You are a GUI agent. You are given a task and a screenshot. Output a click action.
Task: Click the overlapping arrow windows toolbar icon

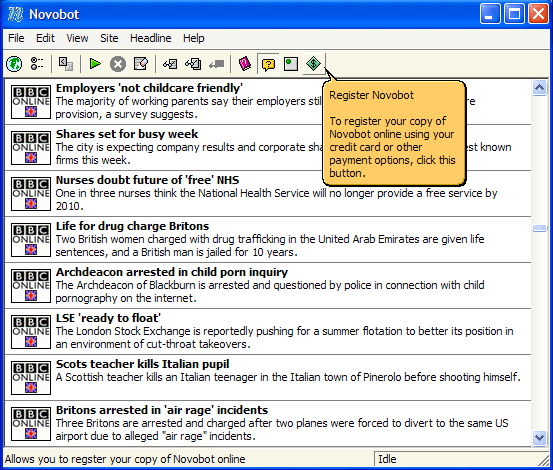point(66,64)
